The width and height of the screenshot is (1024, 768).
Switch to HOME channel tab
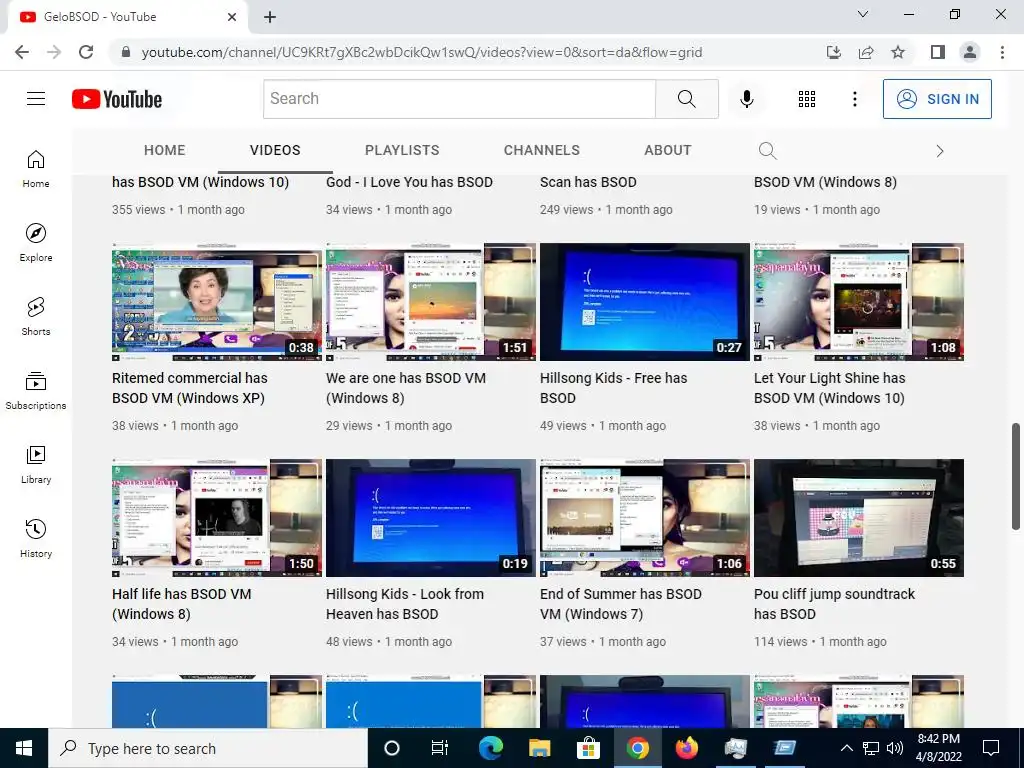(x=165, y=150)
